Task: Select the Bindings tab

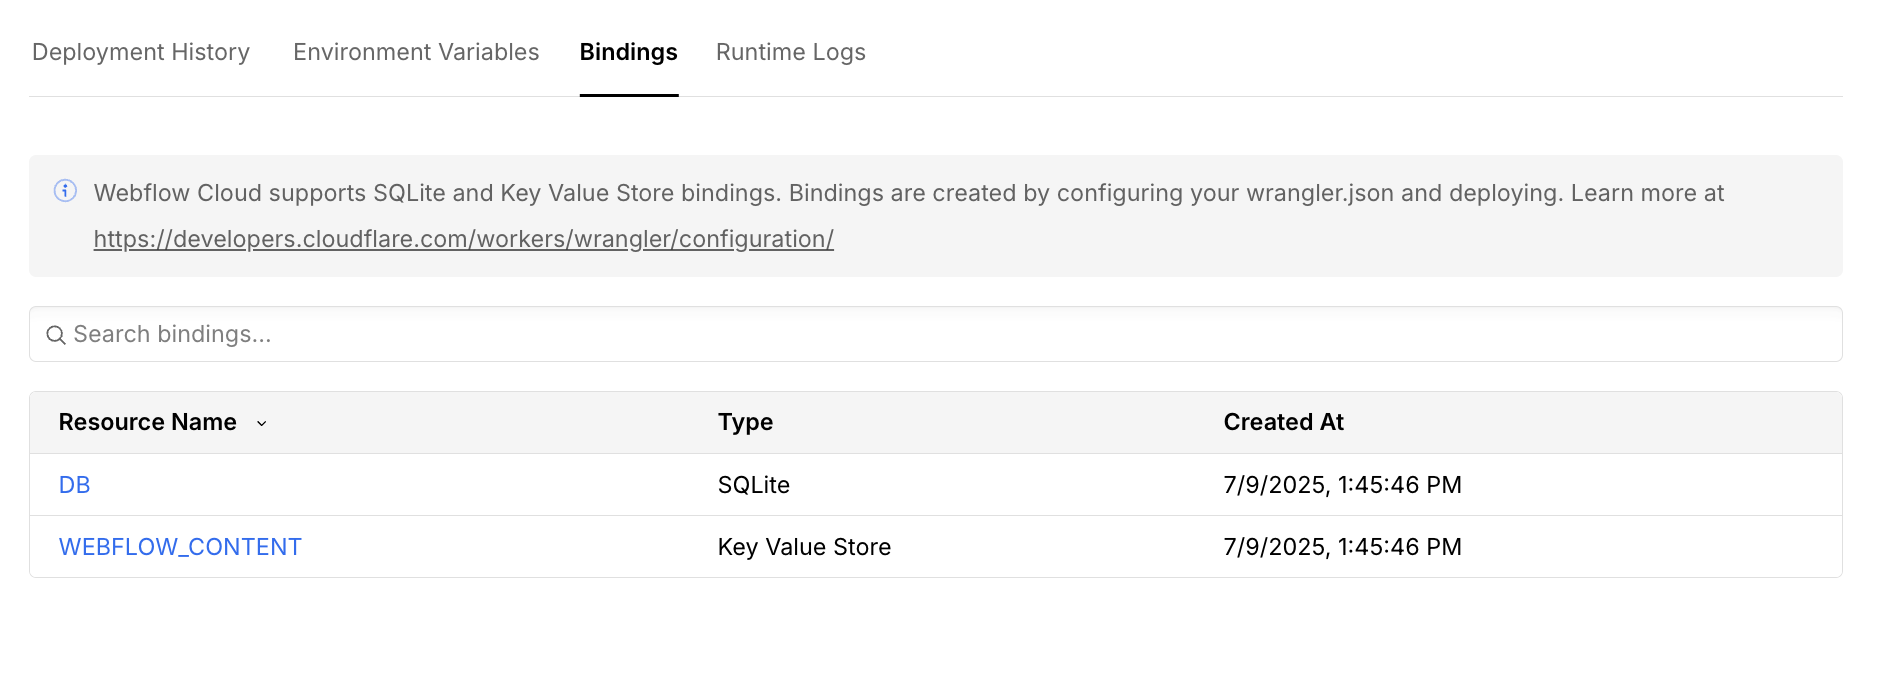Action: (x=628, y=52)
